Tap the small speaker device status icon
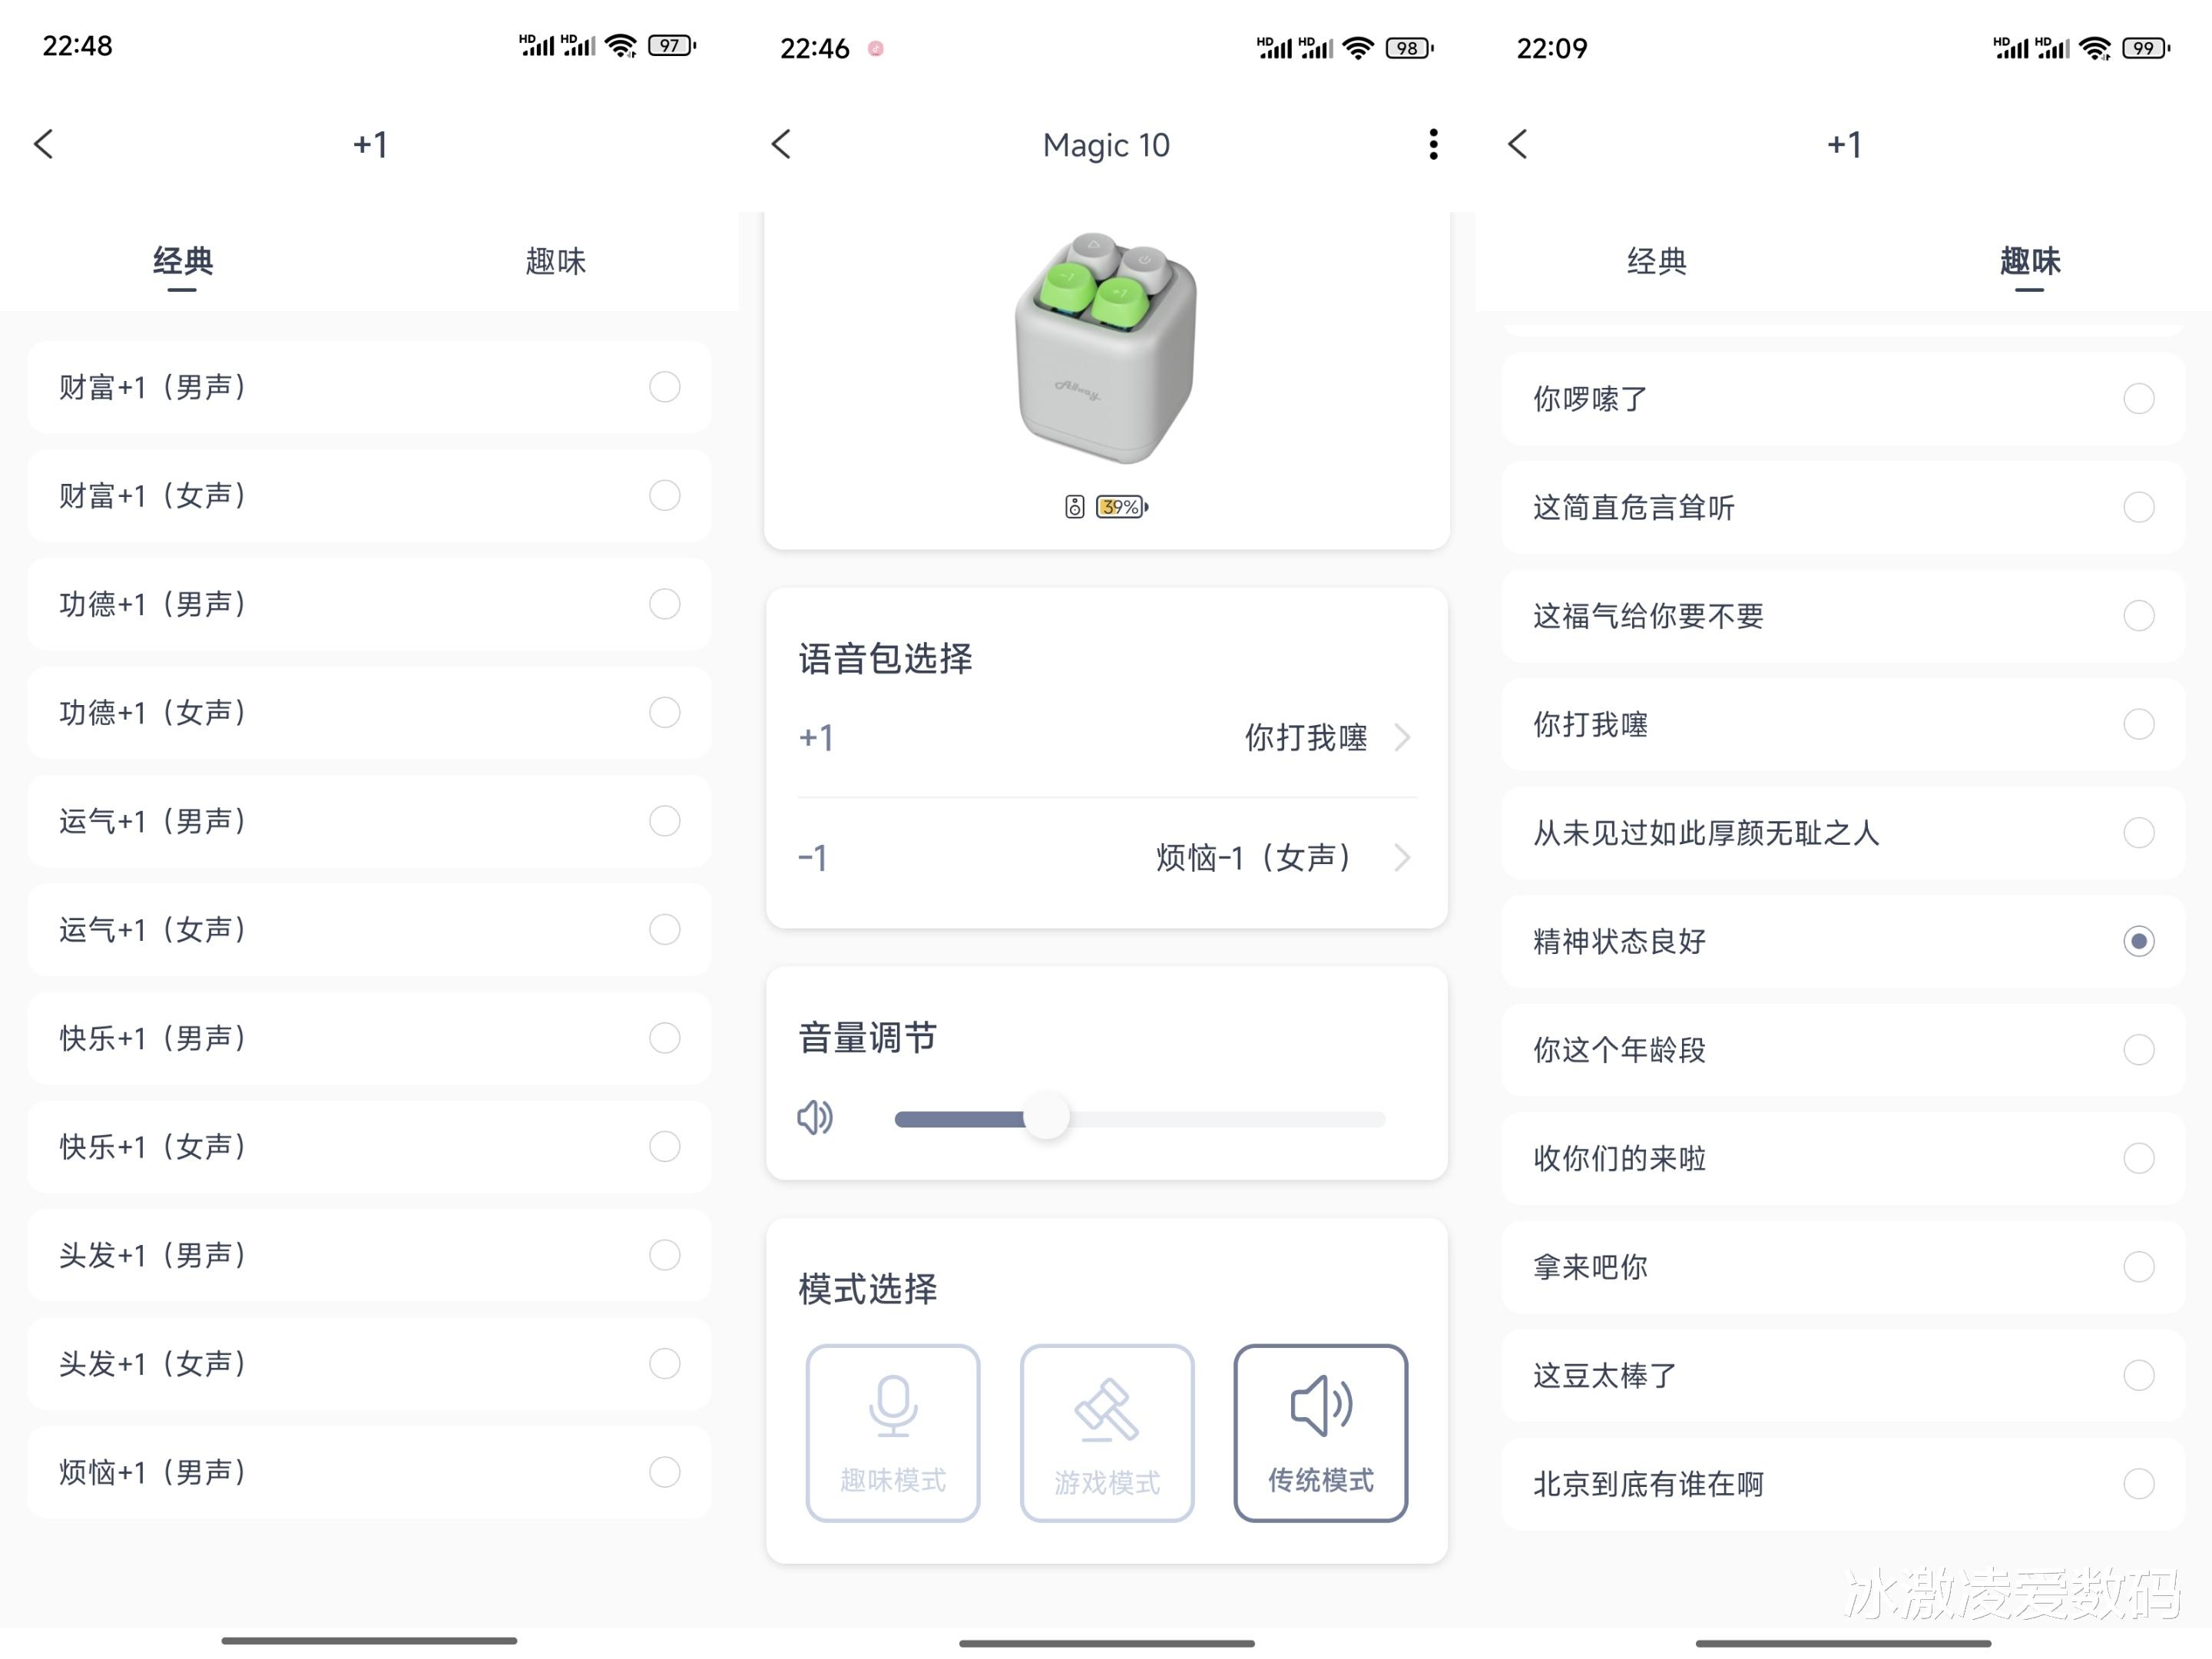The image size is (2212, 1659). pos(1074,507)
